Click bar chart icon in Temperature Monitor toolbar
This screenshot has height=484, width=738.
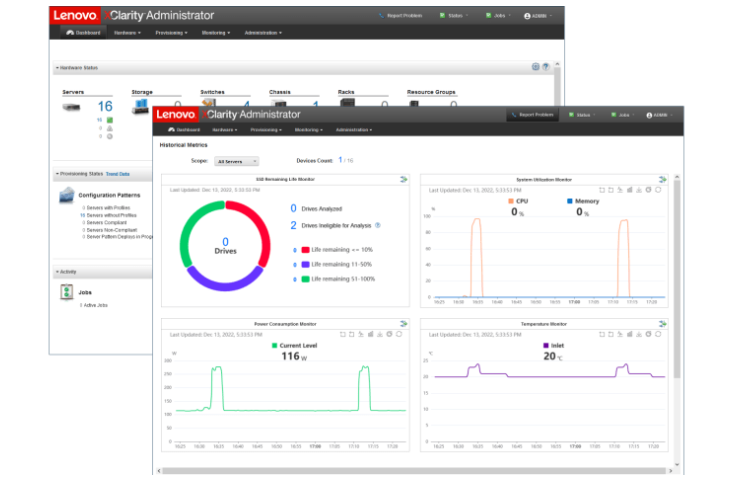coord(629,334)
